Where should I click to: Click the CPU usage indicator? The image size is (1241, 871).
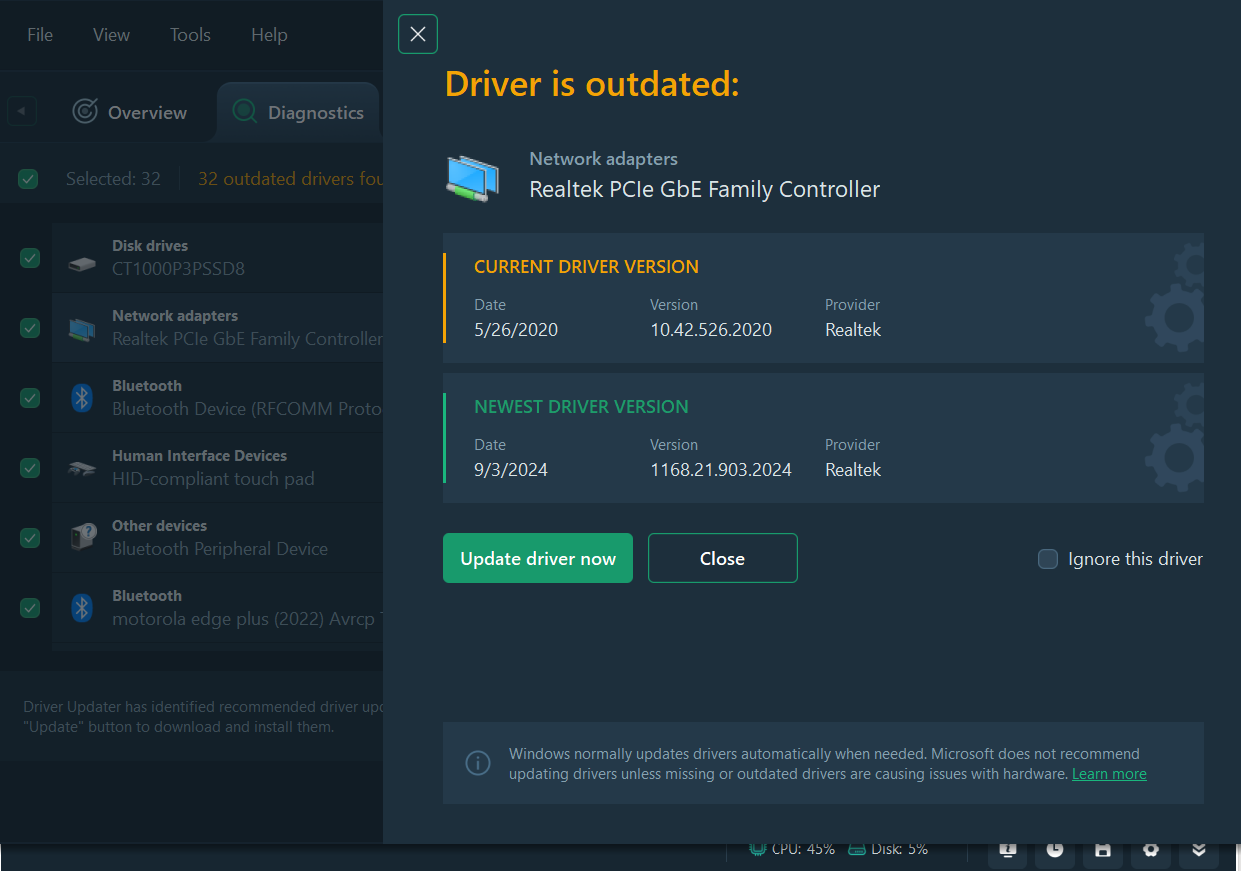coord(792,849)
